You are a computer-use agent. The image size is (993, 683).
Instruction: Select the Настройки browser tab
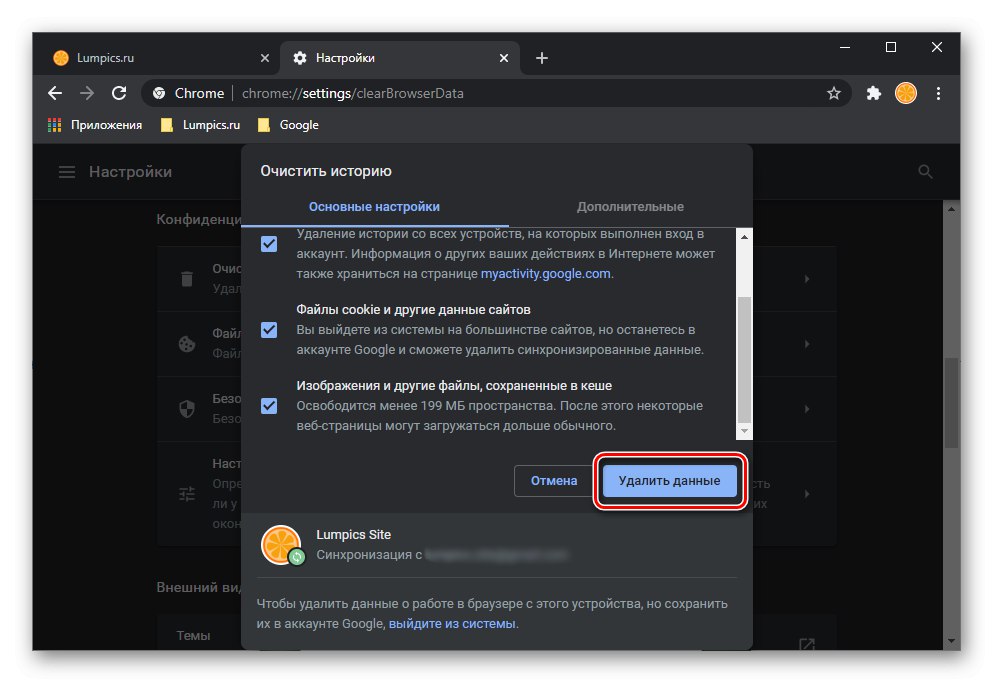(400, 58)
